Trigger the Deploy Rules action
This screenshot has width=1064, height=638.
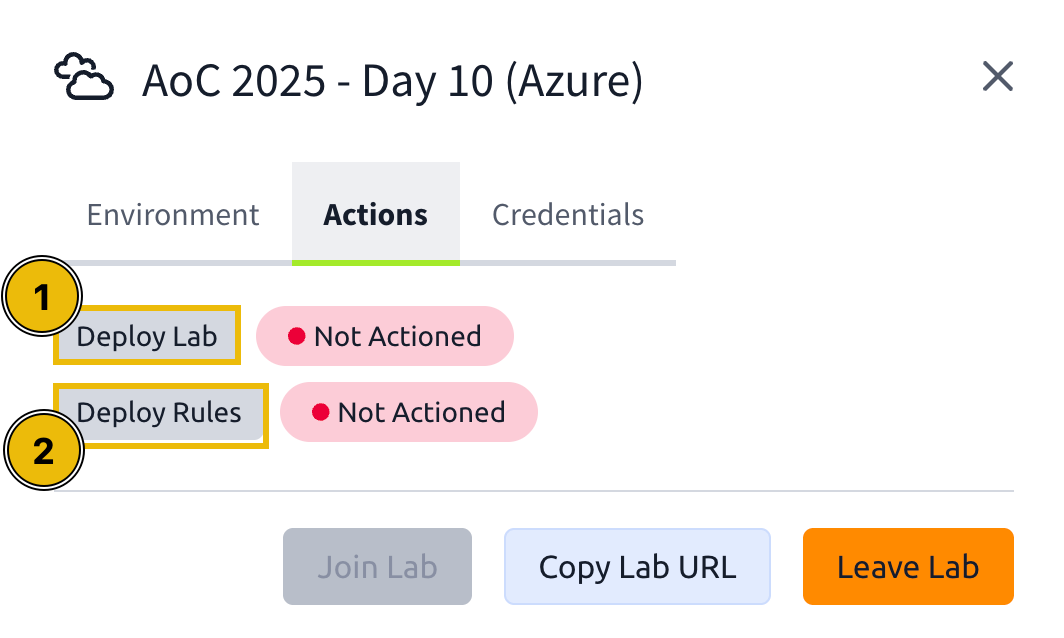160,412
